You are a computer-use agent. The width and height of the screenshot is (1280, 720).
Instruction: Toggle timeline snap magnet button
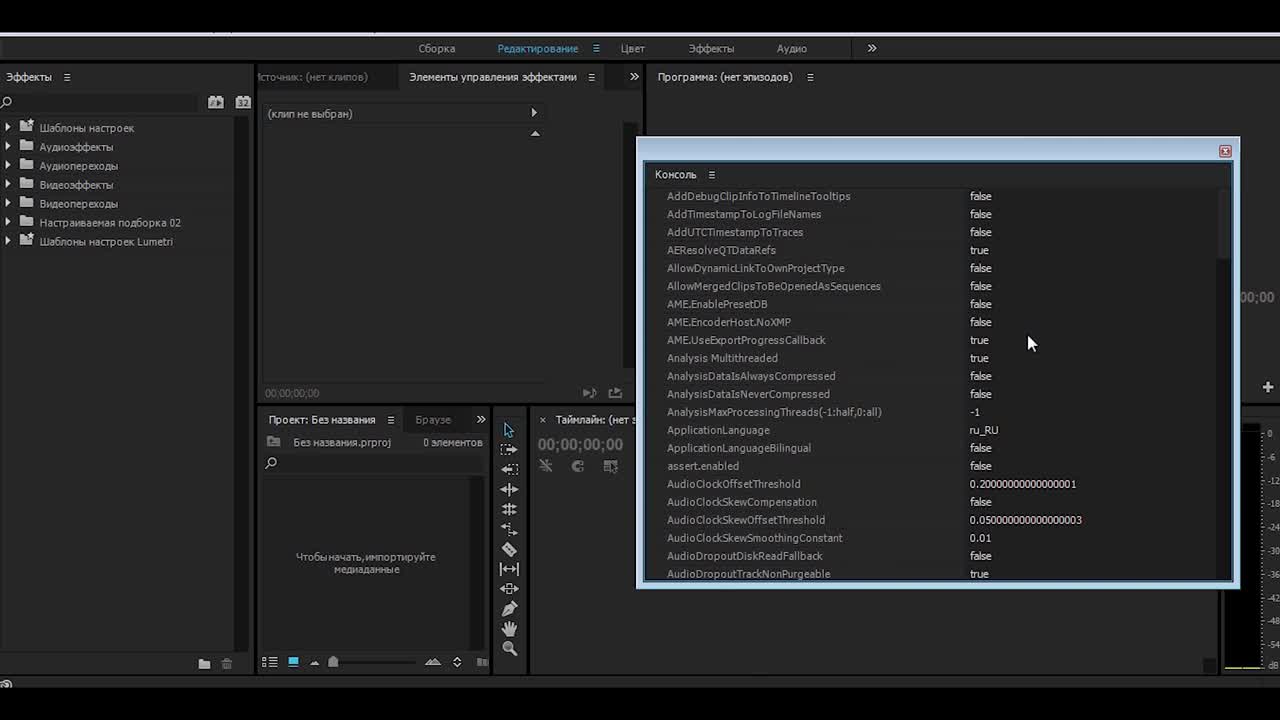point(577,466)
